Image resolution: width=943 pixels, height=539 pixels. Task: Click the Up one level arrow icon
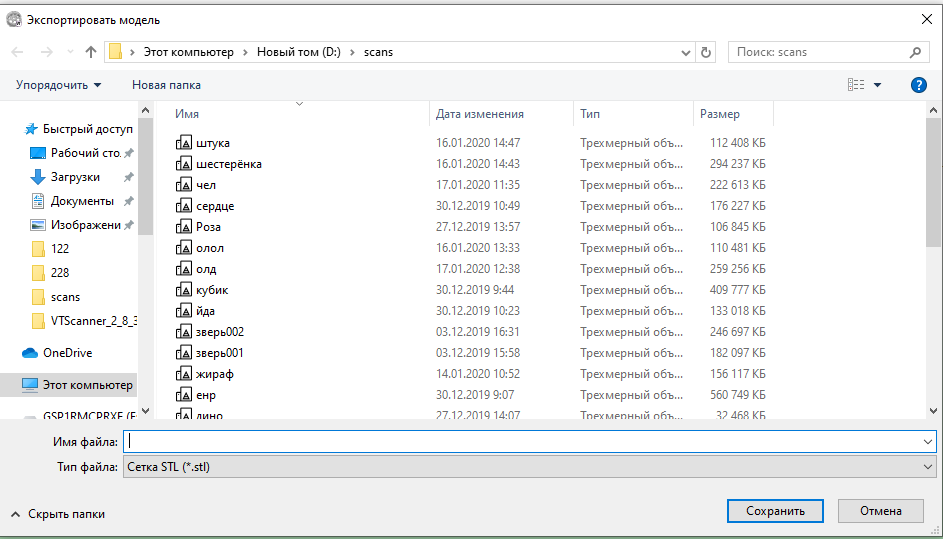(91, 52)
